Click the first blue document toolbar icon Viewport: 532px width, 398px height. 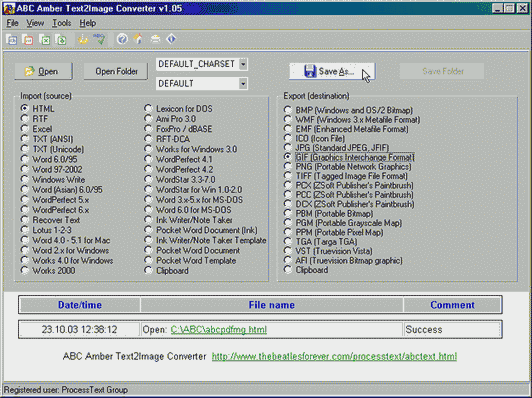click(x=12, y=40)
